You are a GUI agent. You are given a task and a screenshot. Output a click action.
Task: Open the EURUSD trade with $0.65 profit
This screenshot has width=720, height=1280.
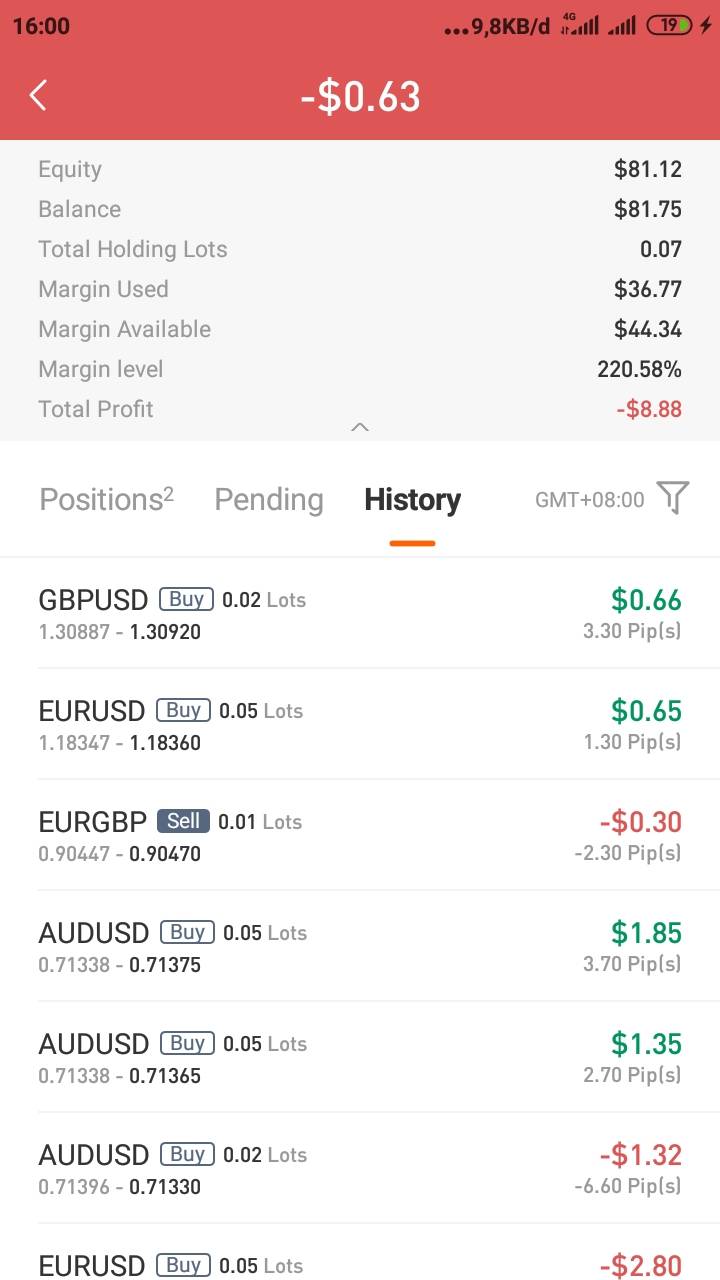click(x=360, y=725)
